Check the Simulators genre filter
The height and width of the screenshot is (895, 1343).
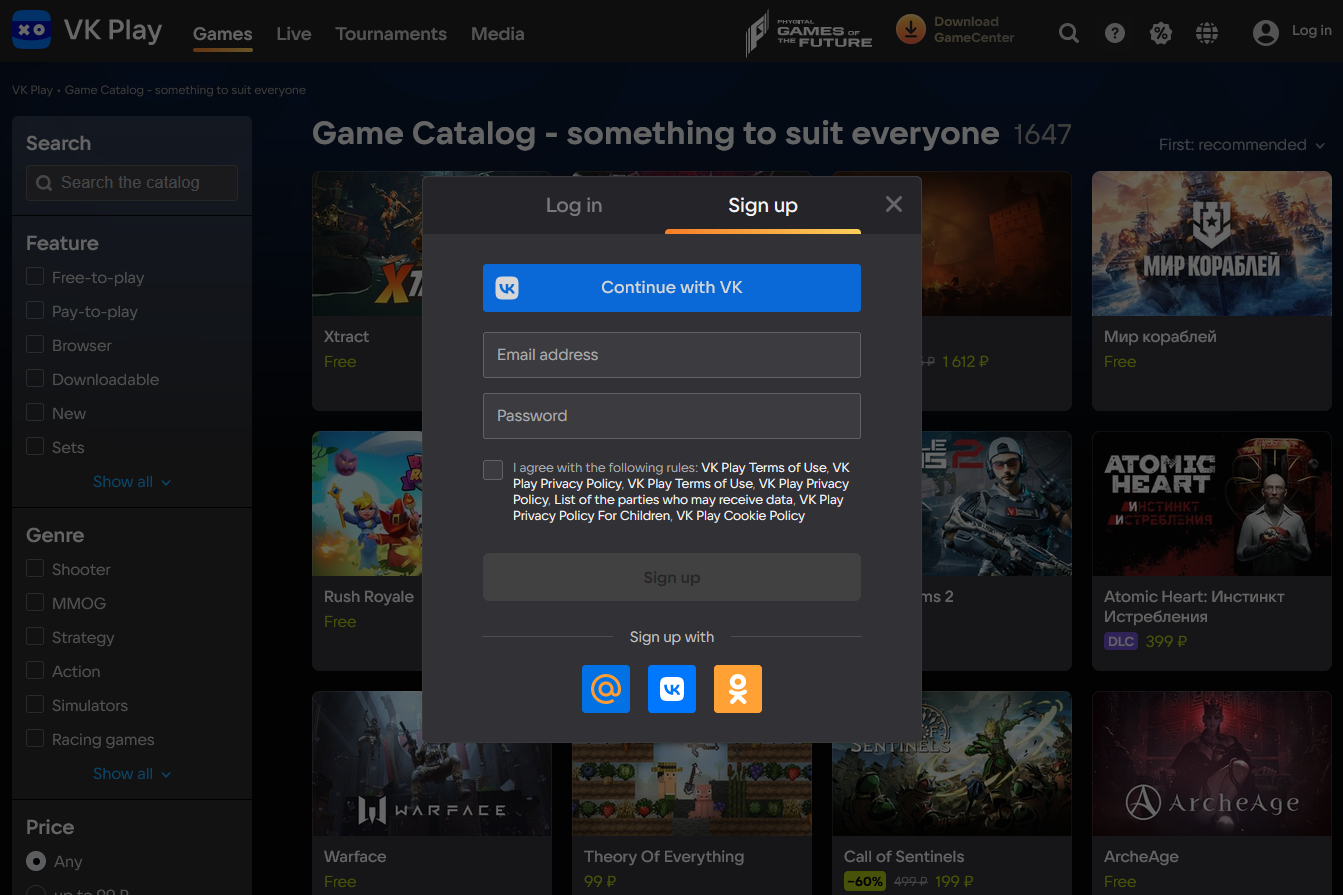pos(35,705)
